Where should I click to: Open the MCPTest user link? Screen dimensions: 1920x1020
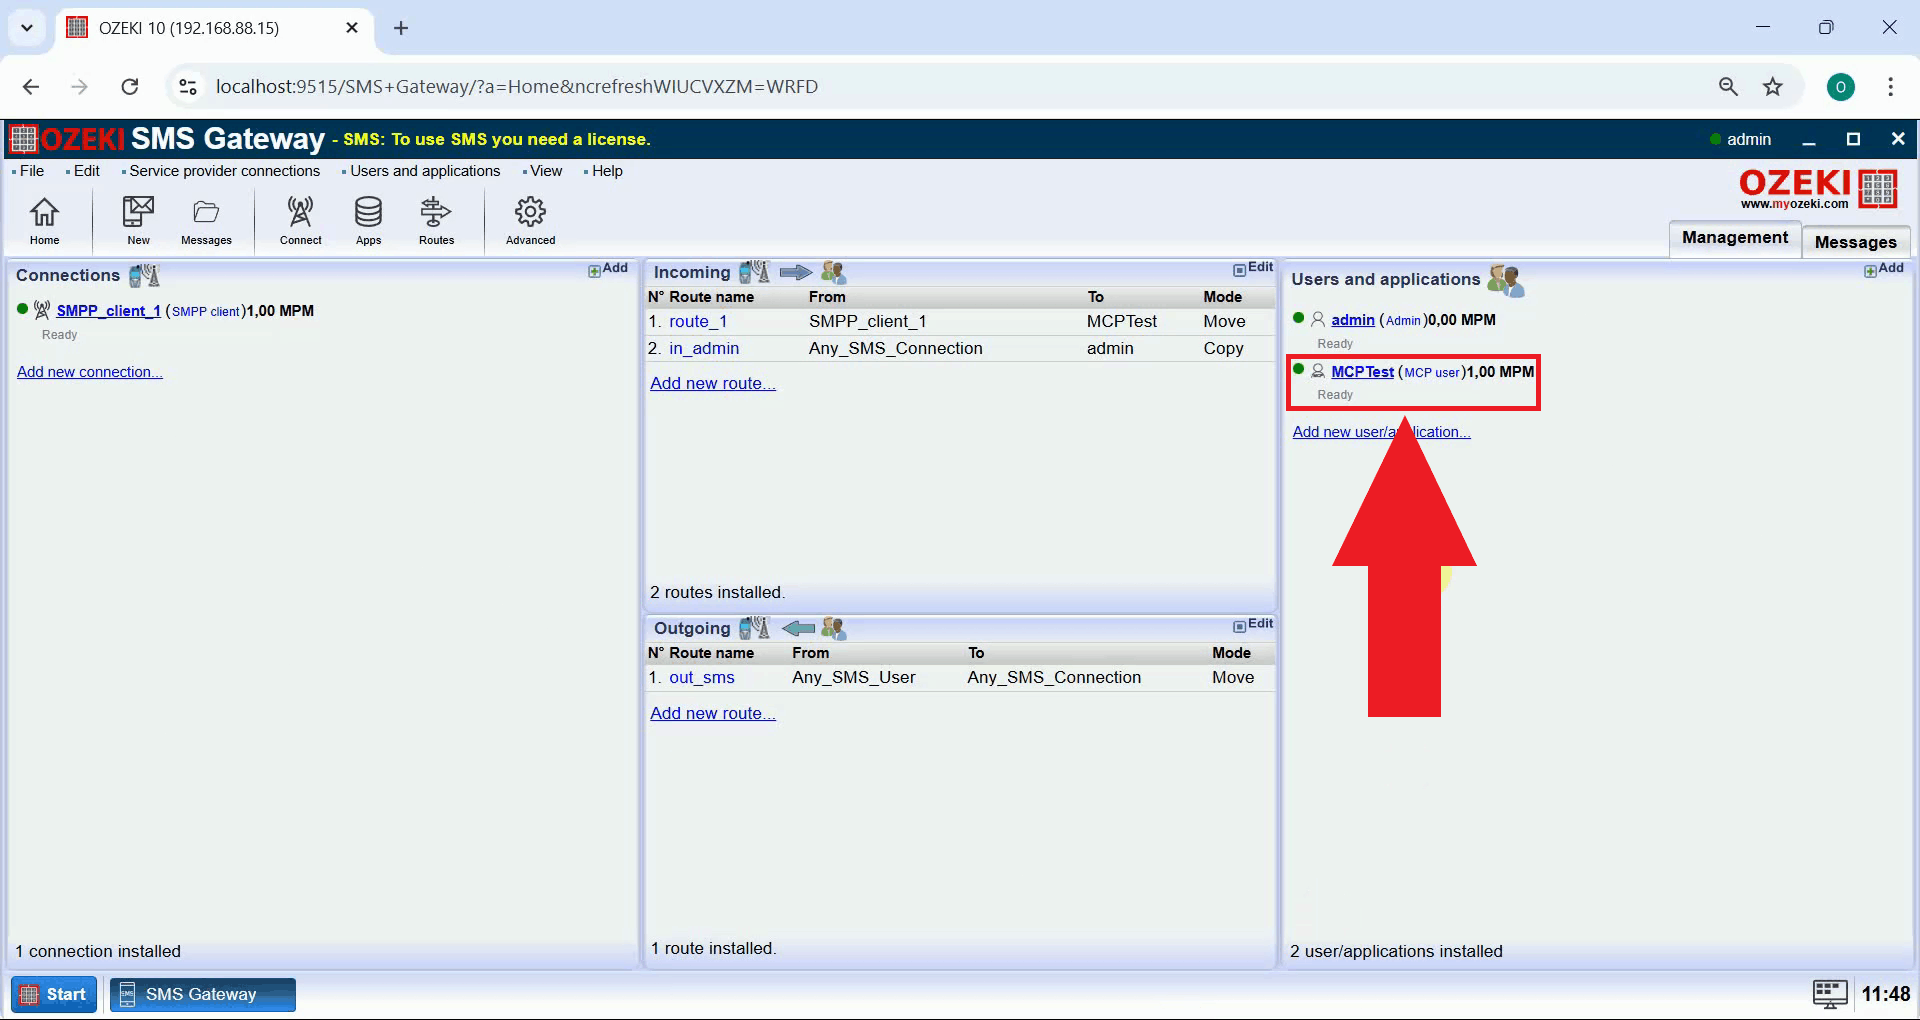tap(1362, 372)
